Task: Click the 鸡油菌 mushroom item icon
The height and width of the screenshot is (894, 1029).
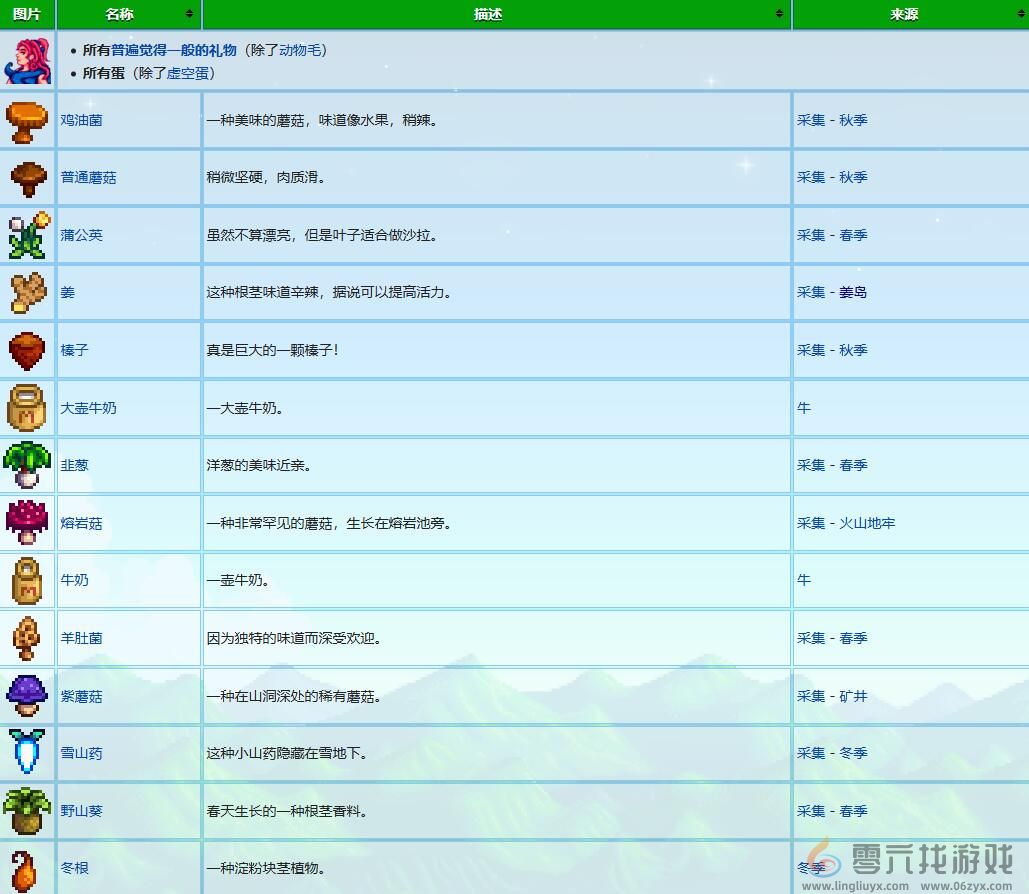Action: pos(27,119)
